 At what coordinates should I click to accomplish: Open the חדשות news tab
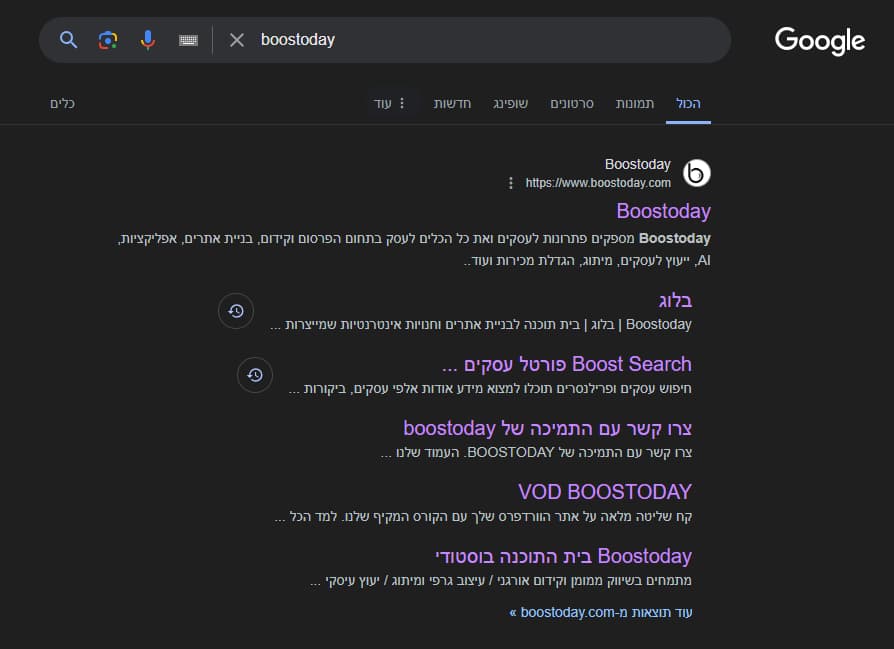[452, 103]
